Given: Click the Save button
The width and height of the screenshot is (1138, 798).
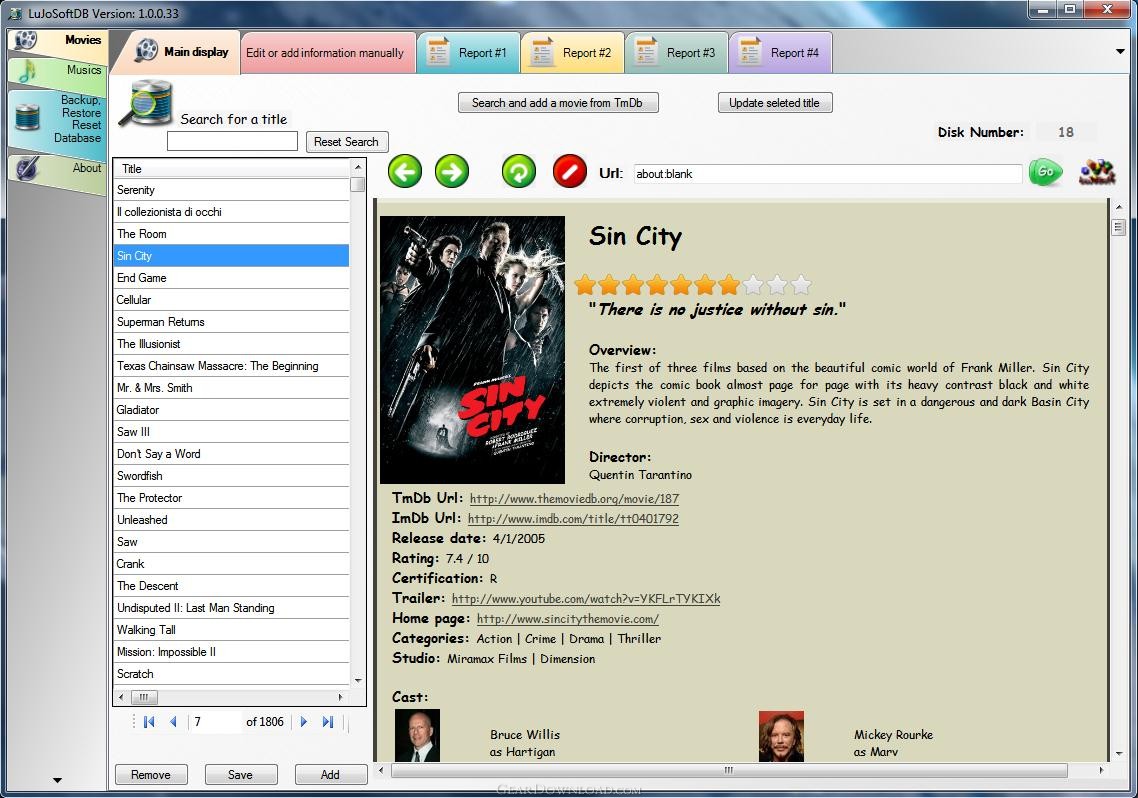Looking at the screenshot, I should click(240, 774).
